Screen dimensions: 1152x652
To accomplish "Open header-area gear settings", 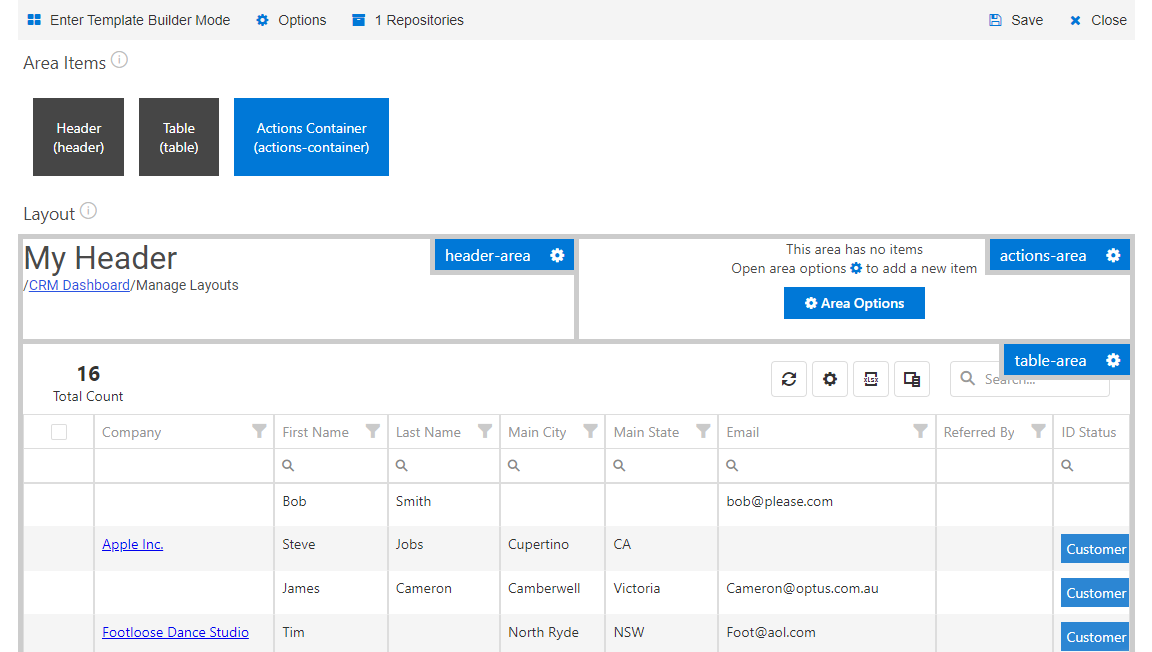I will click(557, 255).
